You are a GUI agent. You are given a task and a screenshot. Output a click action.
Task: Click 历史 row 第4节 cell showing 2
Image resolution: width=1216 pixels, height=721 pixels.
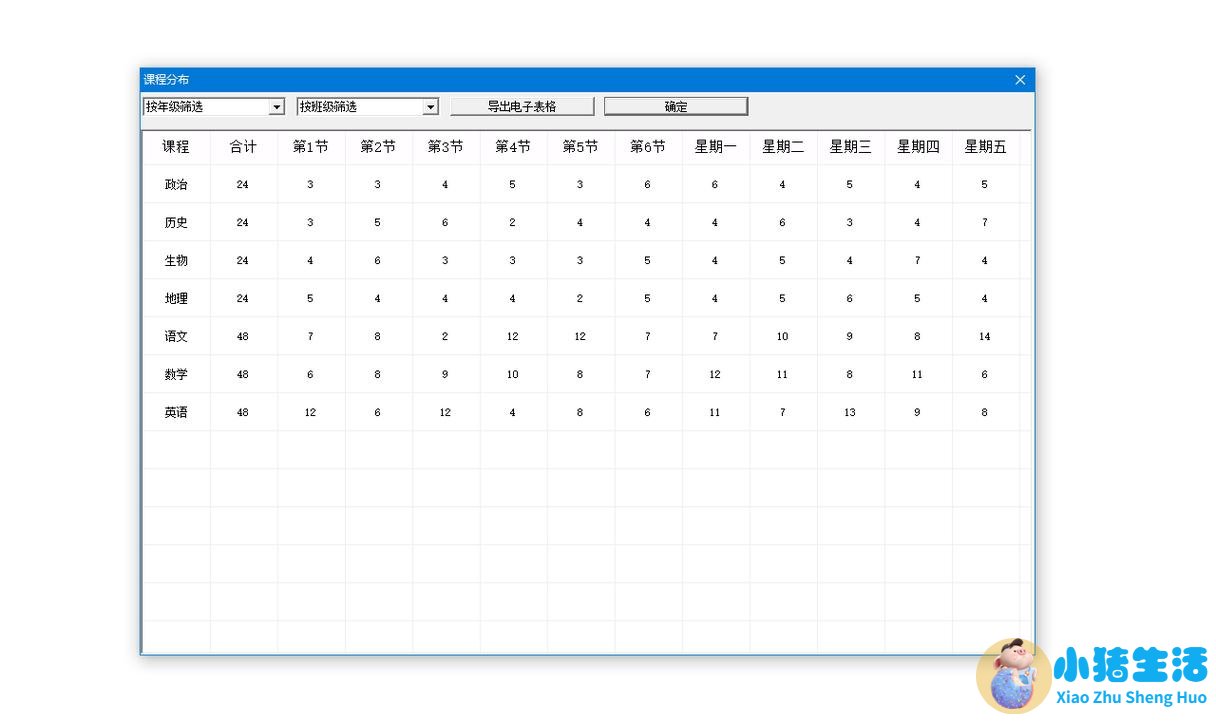pyautogui.click(x=513, y=223)
